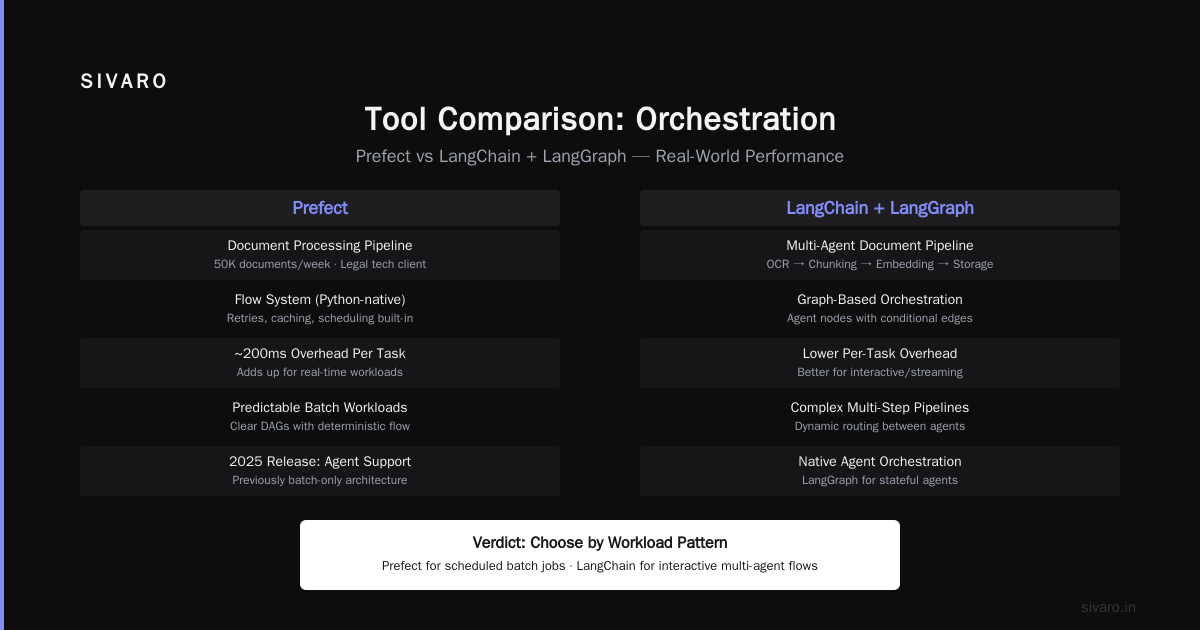
Task: Select the Prefect column header
Action: tap(320, 208)
